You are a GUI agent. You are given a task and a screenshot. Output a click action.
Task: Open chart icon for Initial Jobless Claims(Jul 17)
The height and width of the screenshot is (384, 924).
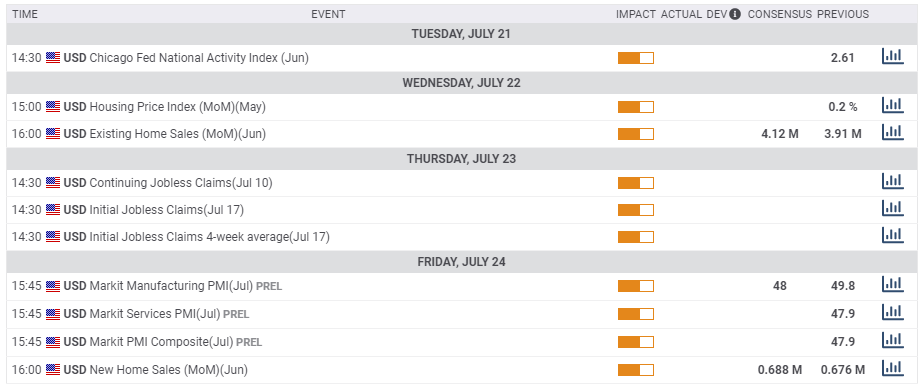(x=892, y=208)
